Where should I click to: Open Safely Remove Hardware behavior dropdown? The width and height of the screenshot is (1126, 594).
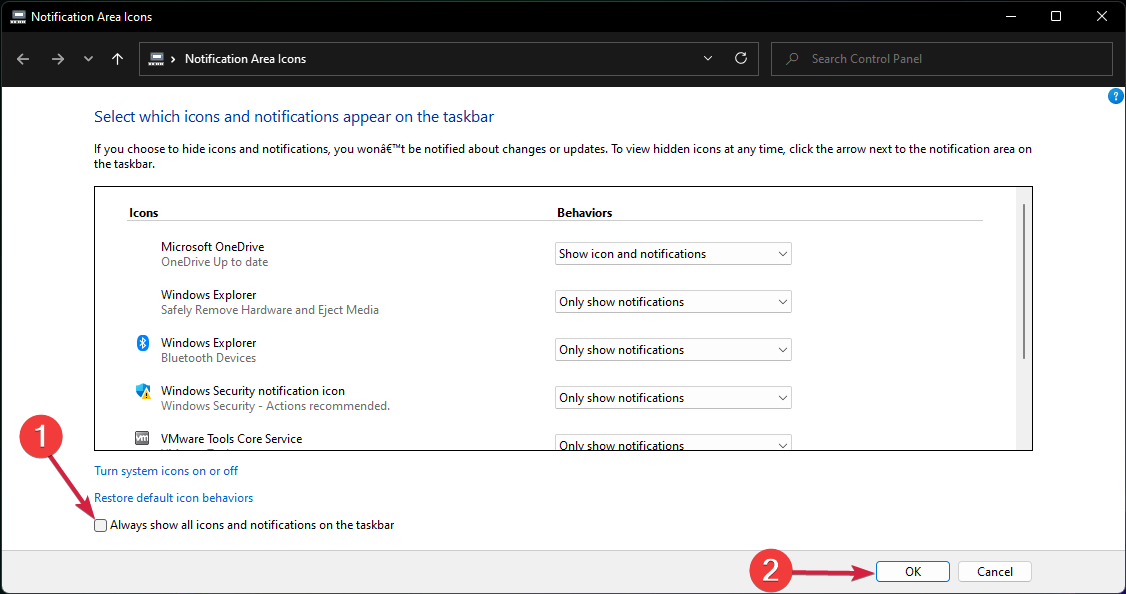point(673,302)
